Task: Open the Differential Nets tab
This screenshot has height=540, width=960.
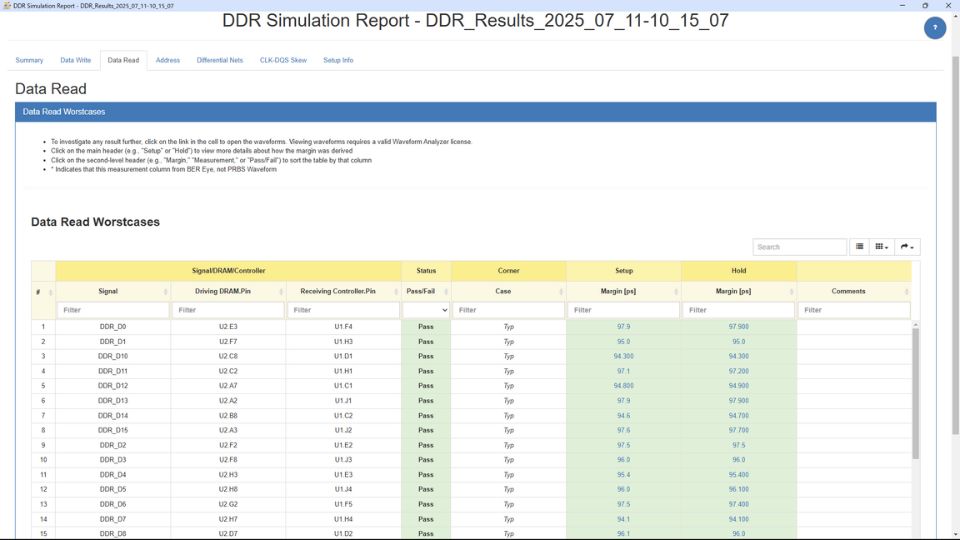Action: (x=220, y=60)
